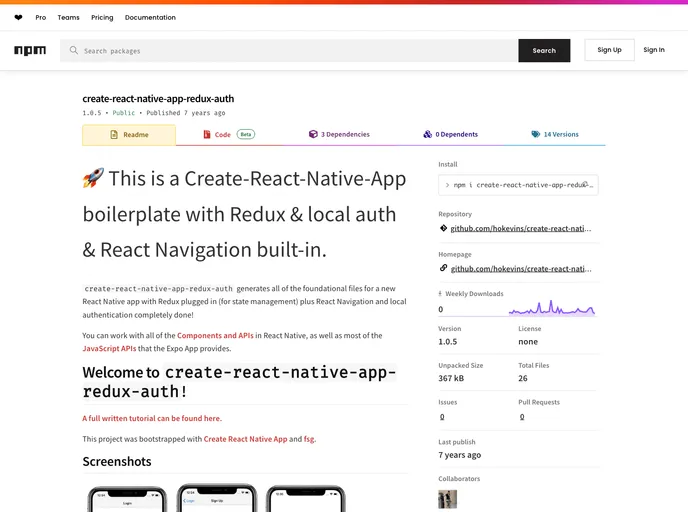Switch to the Code tab
688x512 pixels.
coord(229,134)
